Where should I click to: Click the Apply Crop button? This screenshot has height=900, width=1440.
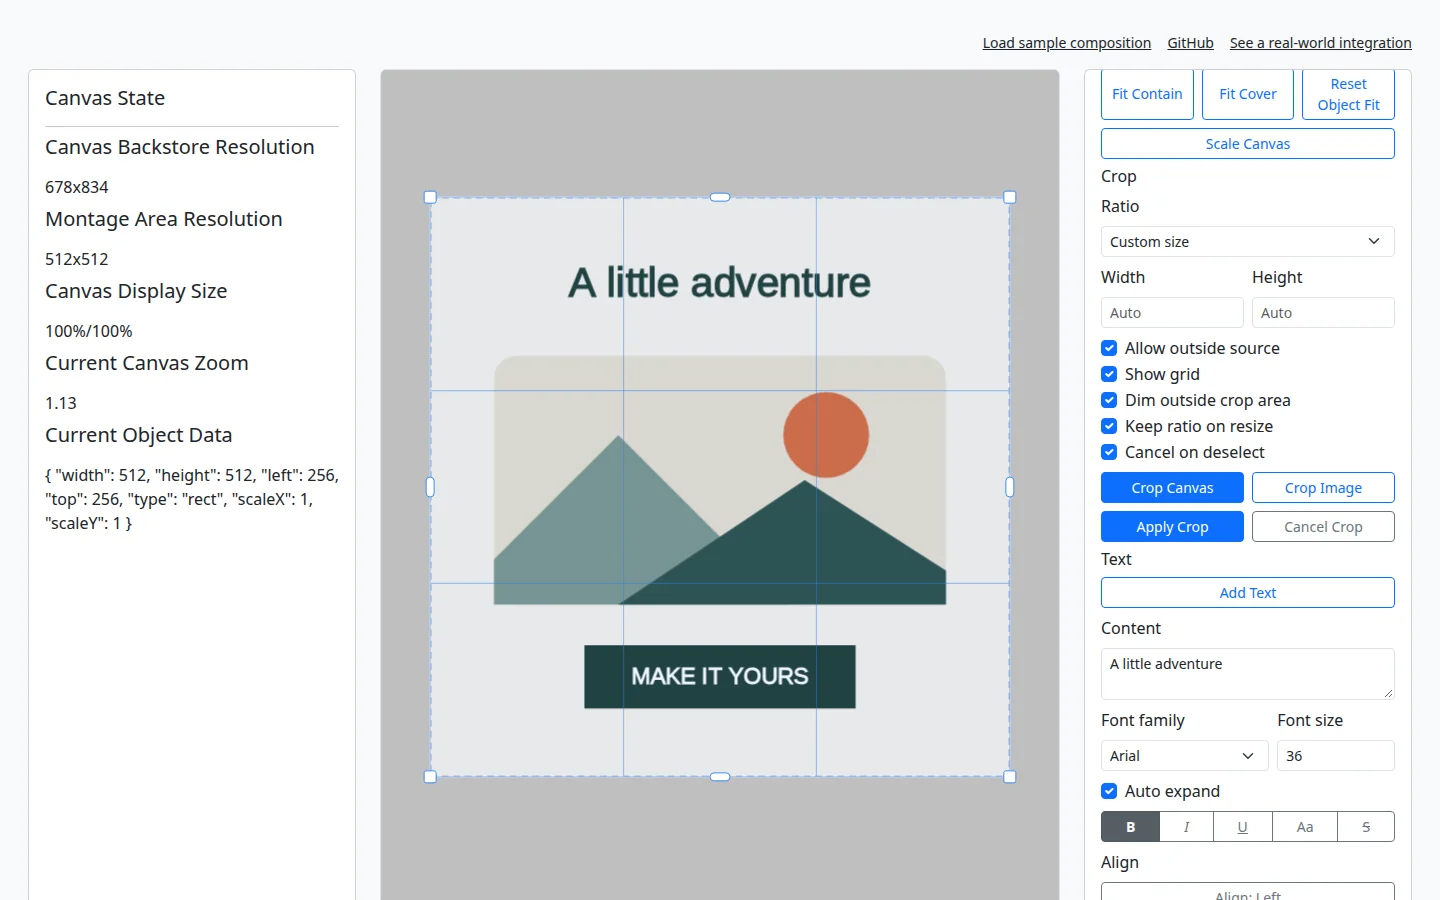coord(1172,527)
